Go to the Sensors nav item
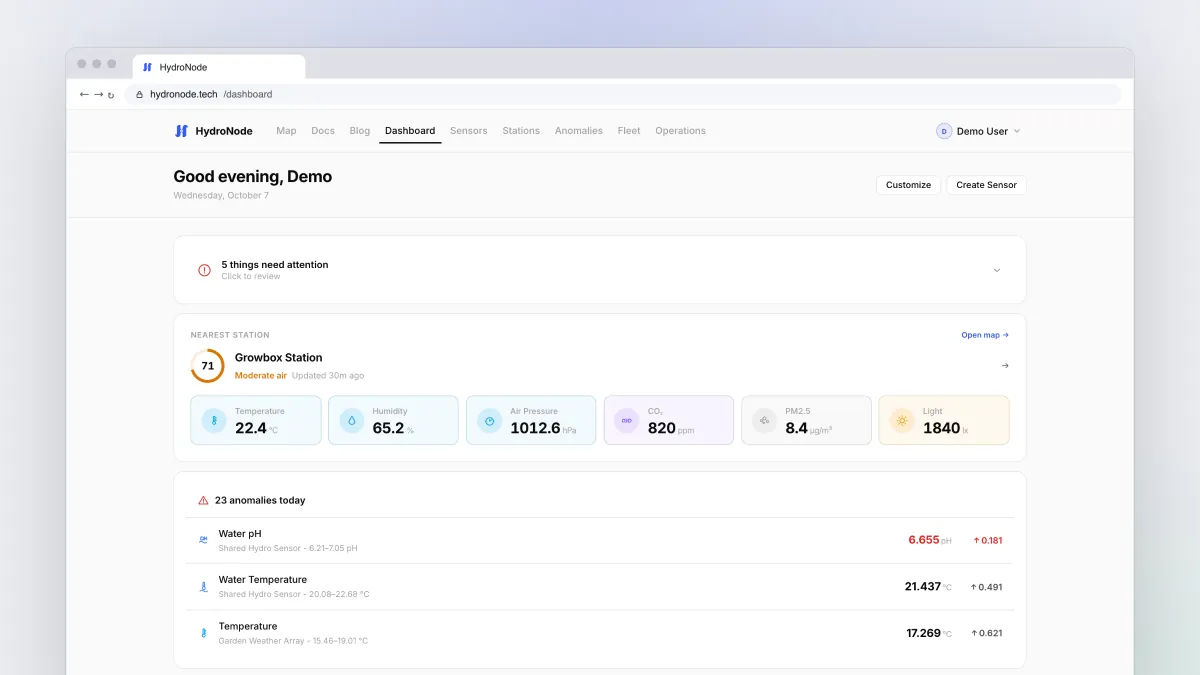Screen dimensions: 1200x675 tap(469, 131)
